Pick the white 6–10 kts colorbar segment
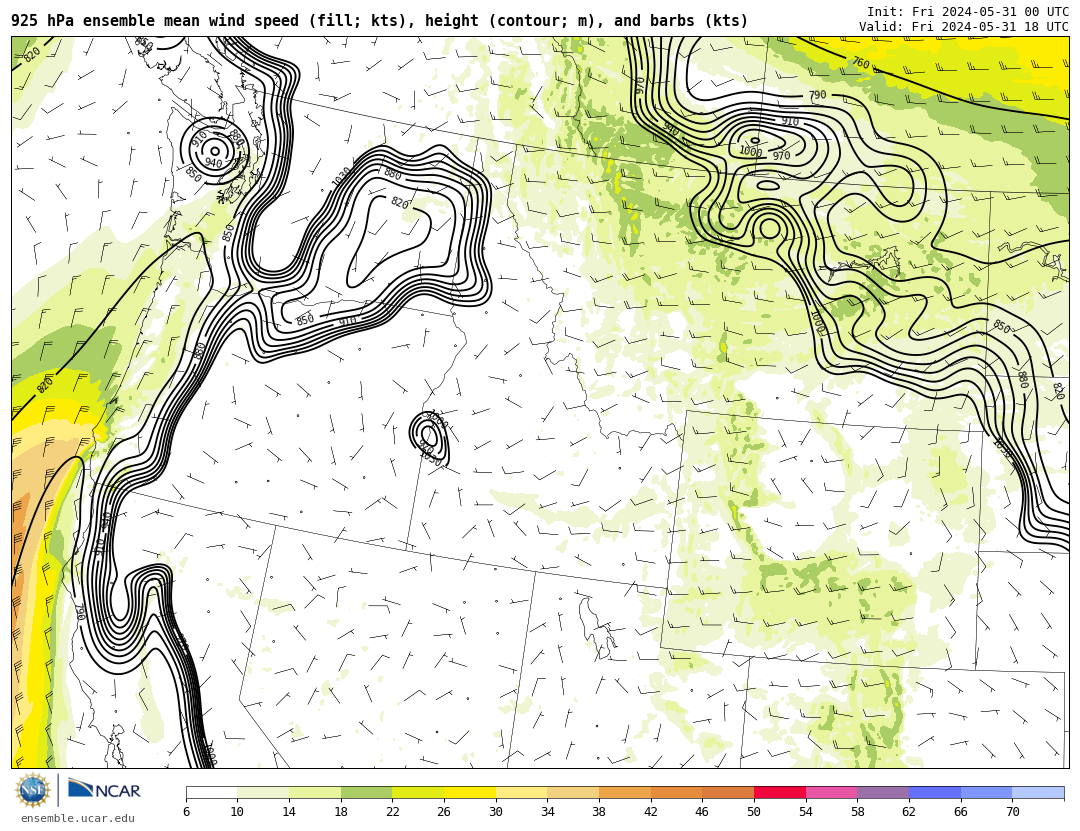 tap(211, 792)
